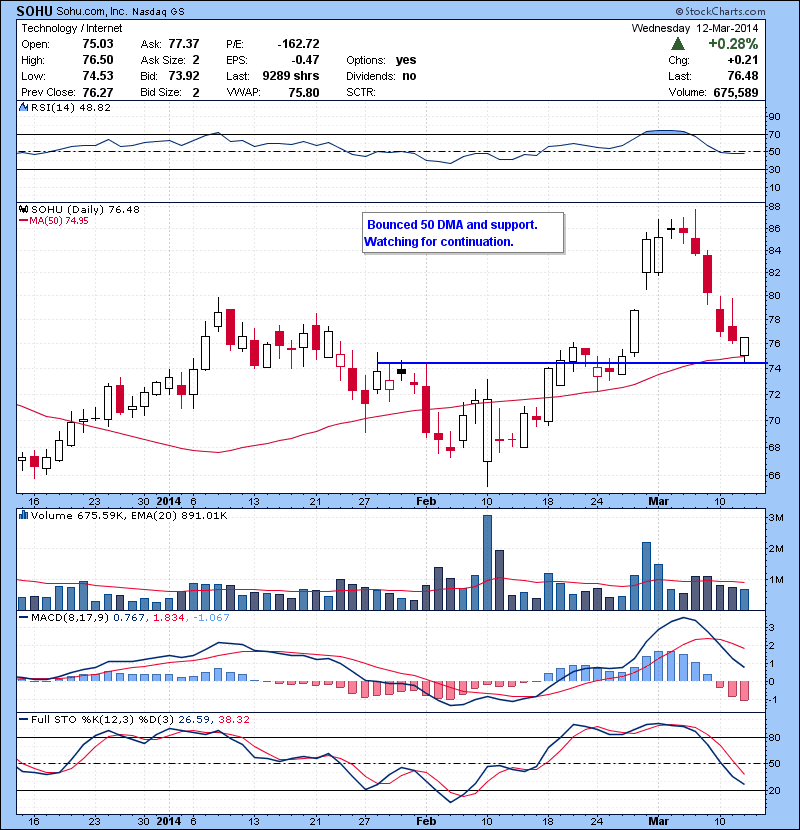Click the Full STO legend line marker
This screenshot has width=800, height=830.
tap(23, 719)
